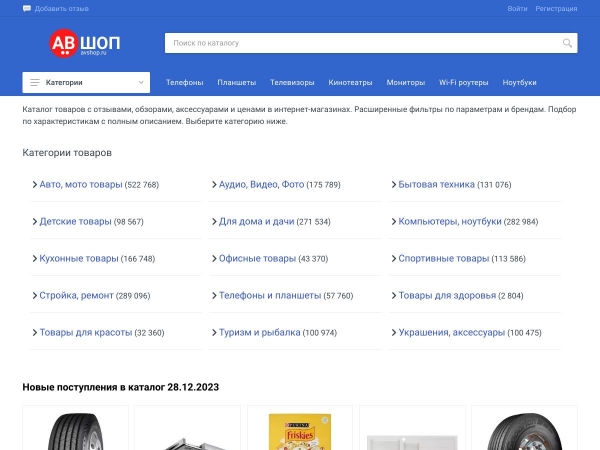Click chevron beside Туризм и рыбалка
This screenshot has width=600, height=450.
214,333
